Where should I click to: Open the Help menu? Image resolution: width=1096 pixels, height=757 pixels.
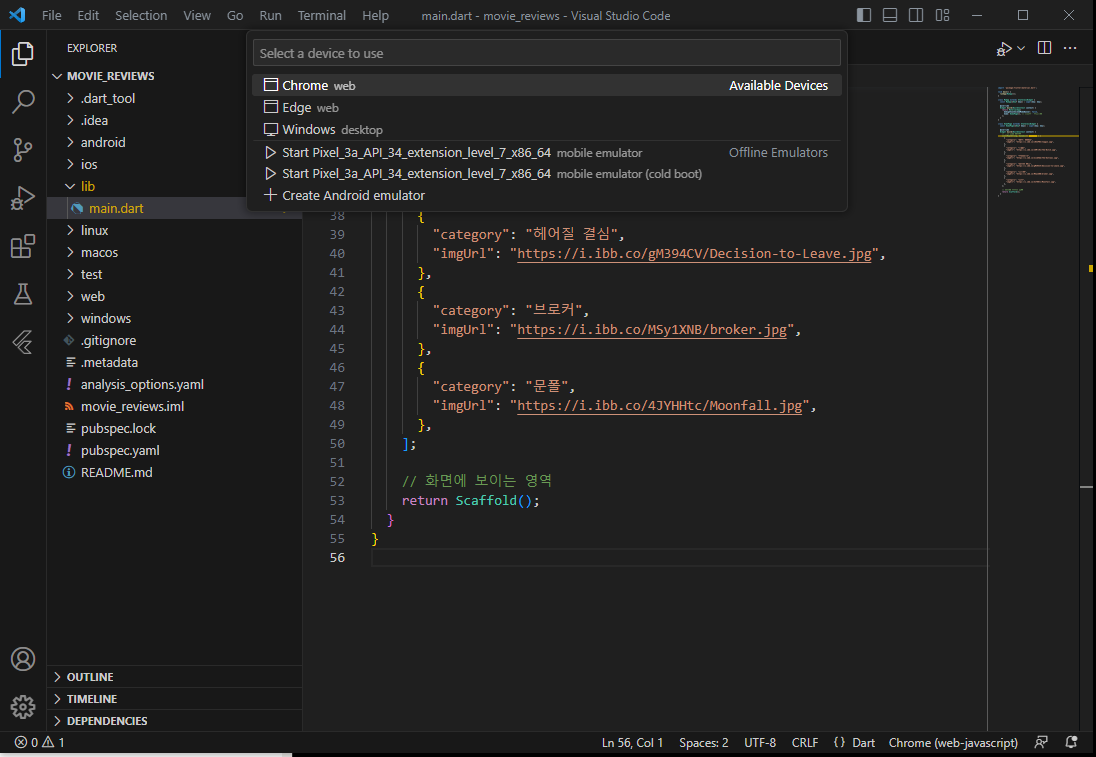pos(375,15)
